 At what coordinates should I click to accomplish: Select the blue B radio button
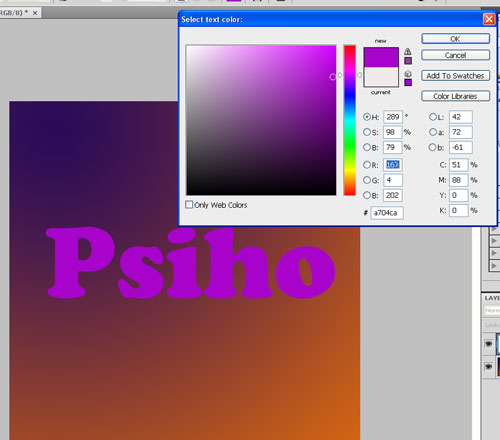point(367,195)
